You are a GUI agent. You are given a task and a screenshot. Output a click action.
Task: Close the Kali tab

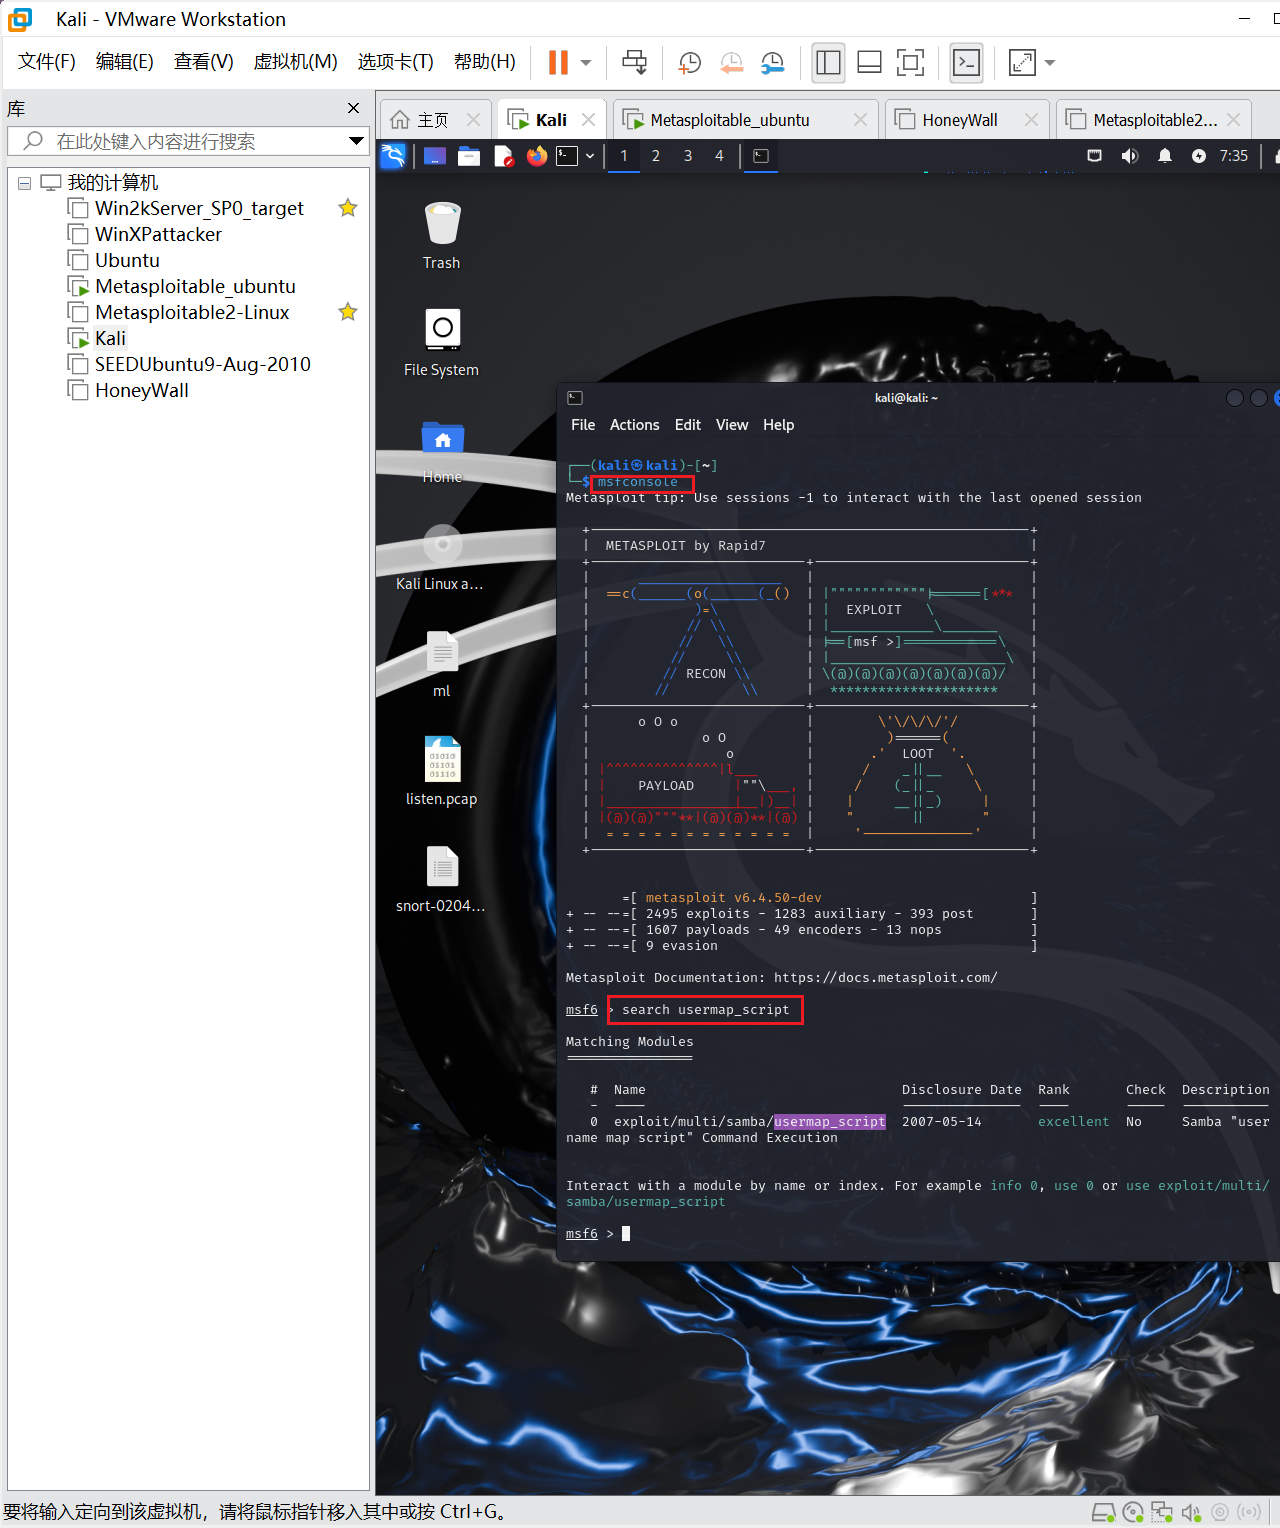pyautogui.click(x=589, y=120)
